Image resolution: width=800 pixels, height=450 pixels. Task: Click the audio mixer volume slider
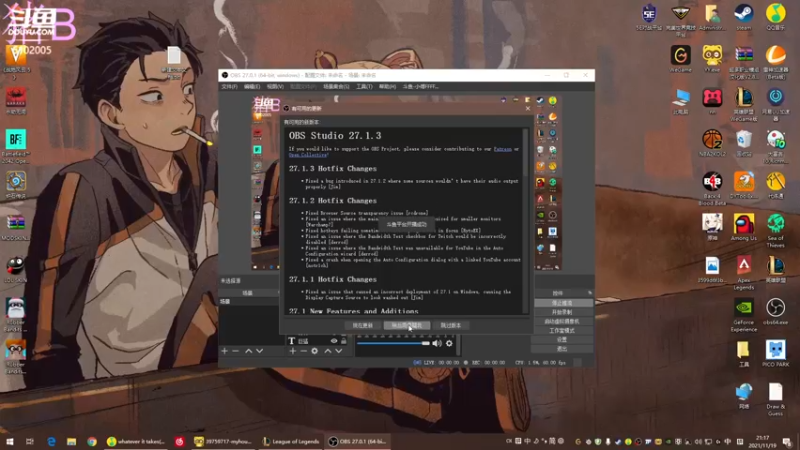point(393,343)
